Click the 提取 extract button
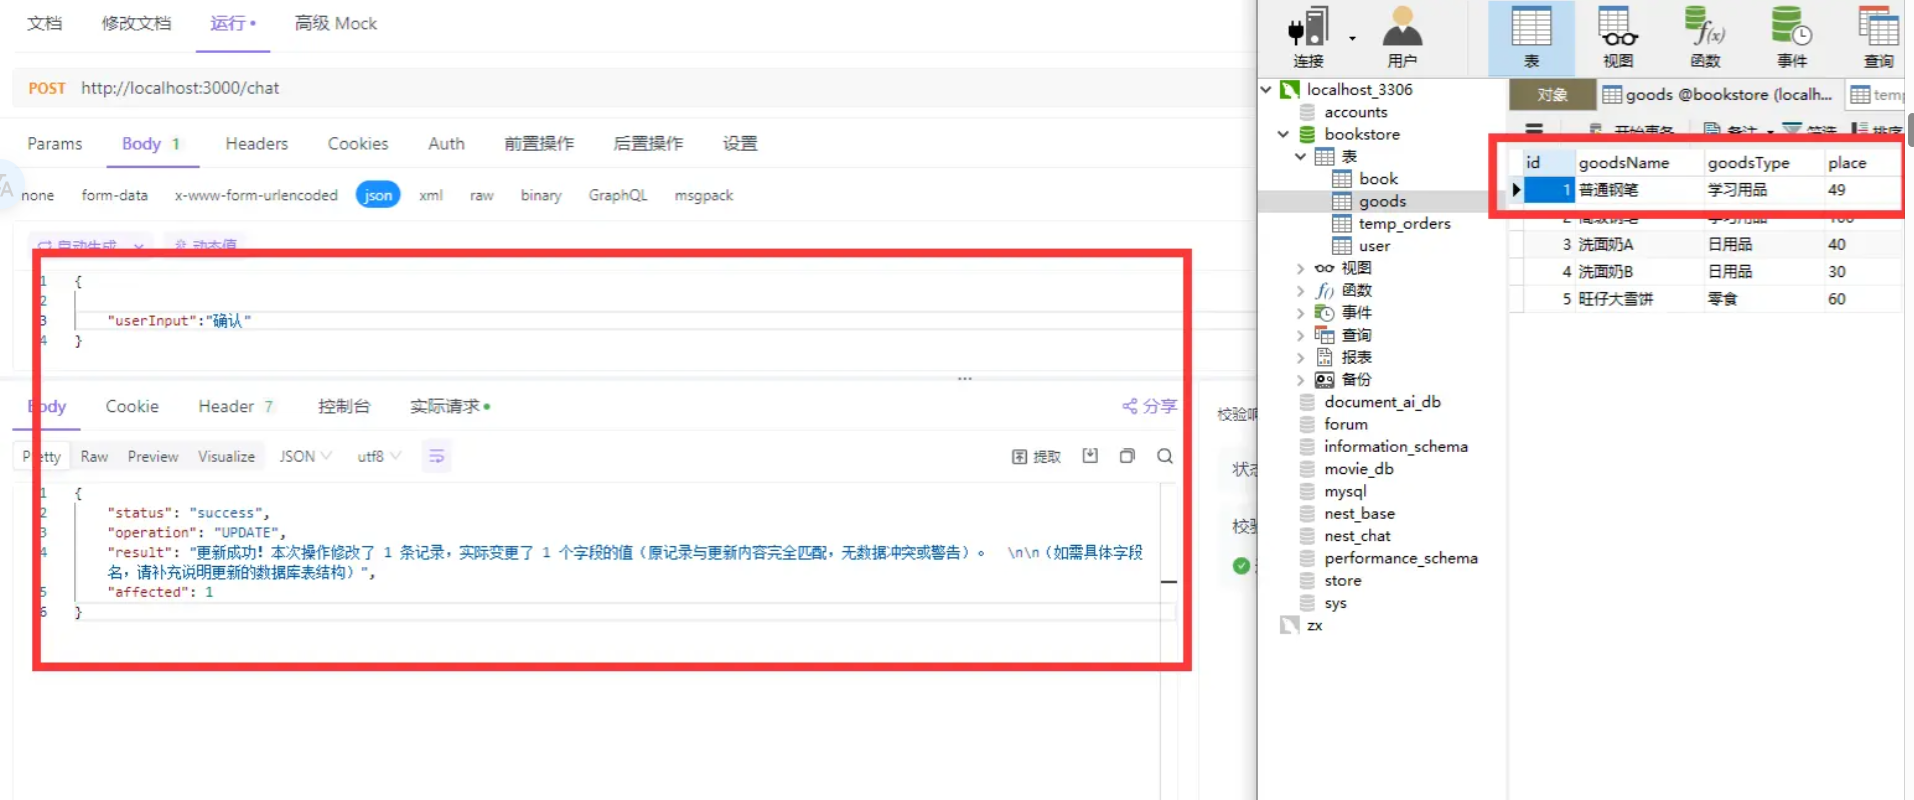This screenshot has width=1914, height=800. (1036, 456)
